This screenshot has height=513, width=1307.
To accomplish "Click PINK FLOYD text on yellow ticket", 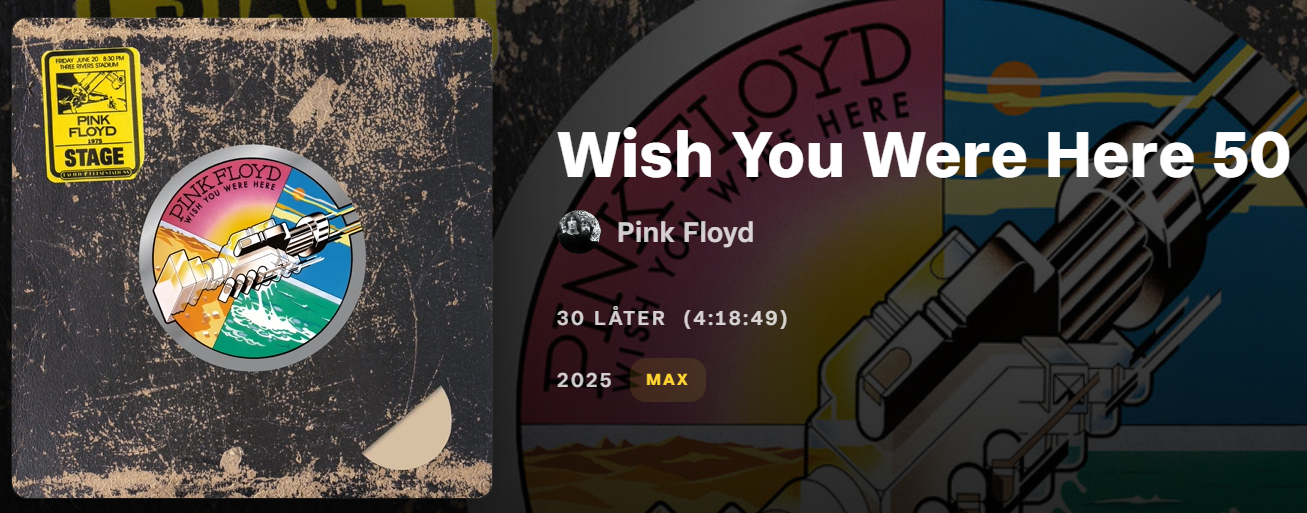I will pos(93,124).
